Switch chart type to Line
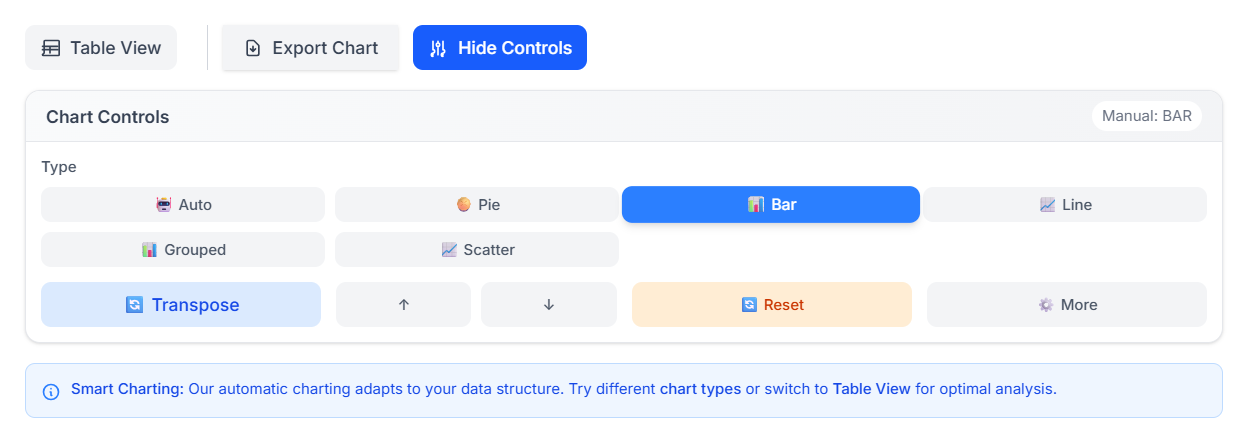1239x442 pixels. [1065, 205]
